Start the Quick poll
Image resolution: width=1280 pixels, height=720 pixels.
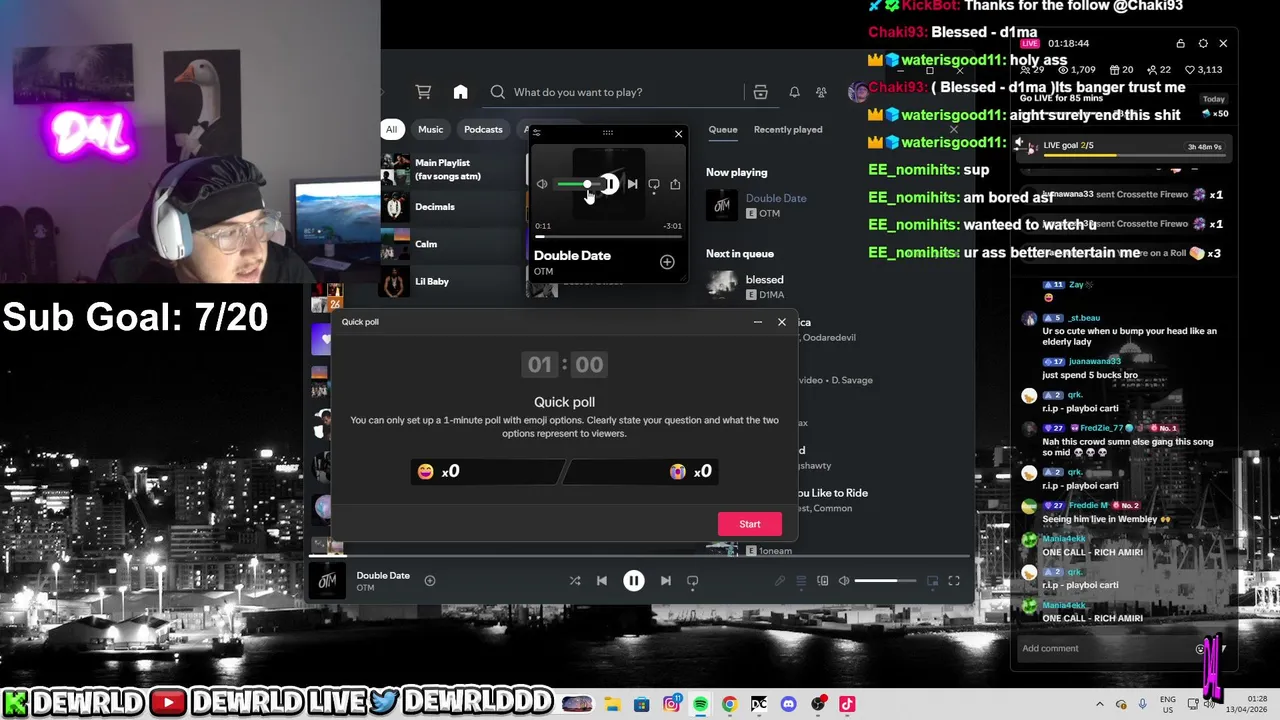click(750, 524)
